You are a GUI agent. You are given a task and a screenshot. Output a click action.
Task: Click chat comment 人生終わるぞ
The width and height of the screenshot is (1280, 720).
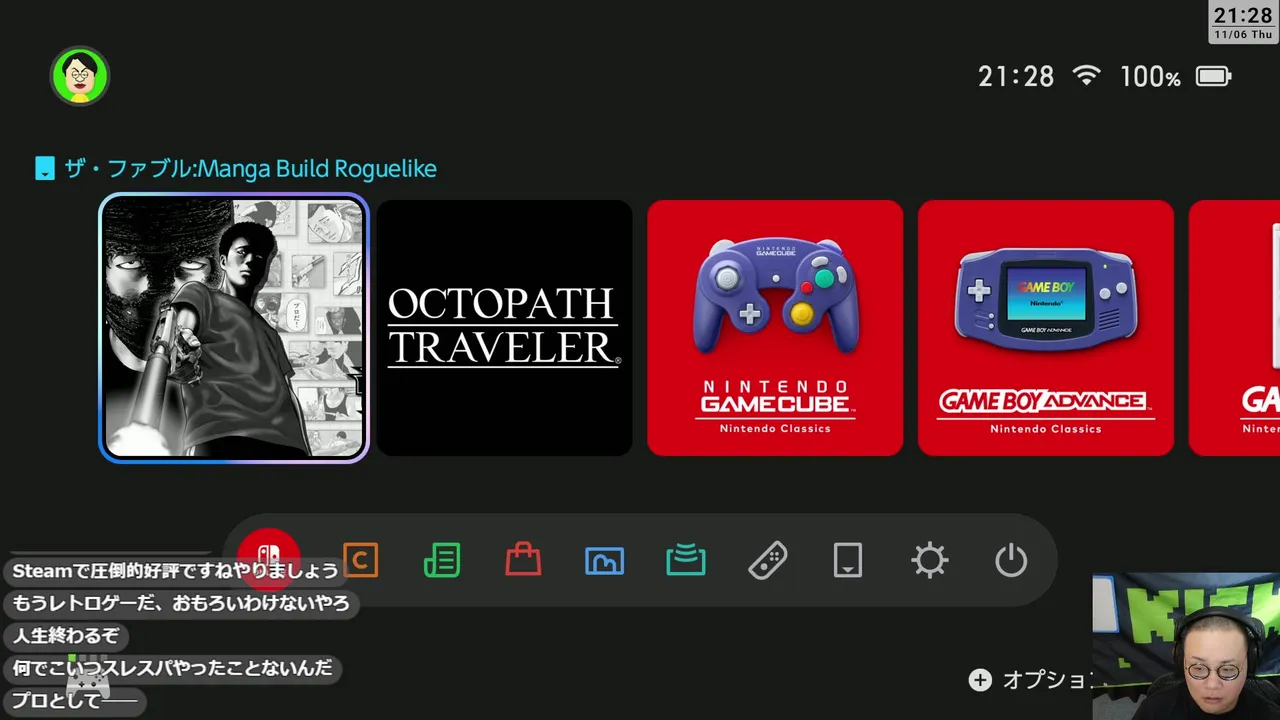point(66,635)
